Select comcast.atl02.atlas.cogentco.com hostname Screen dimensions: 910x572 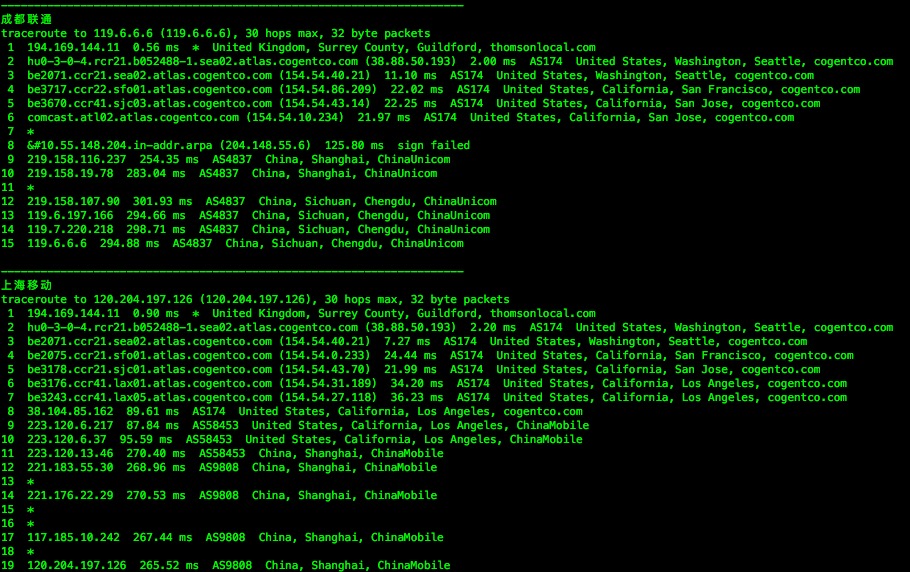tap(133, 117)
